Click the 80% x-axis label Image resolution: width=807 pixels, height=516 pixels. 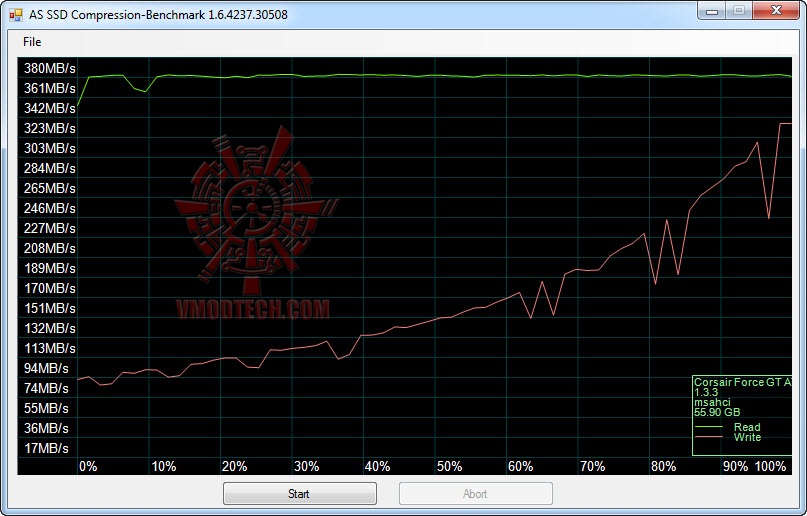(664, 467)
